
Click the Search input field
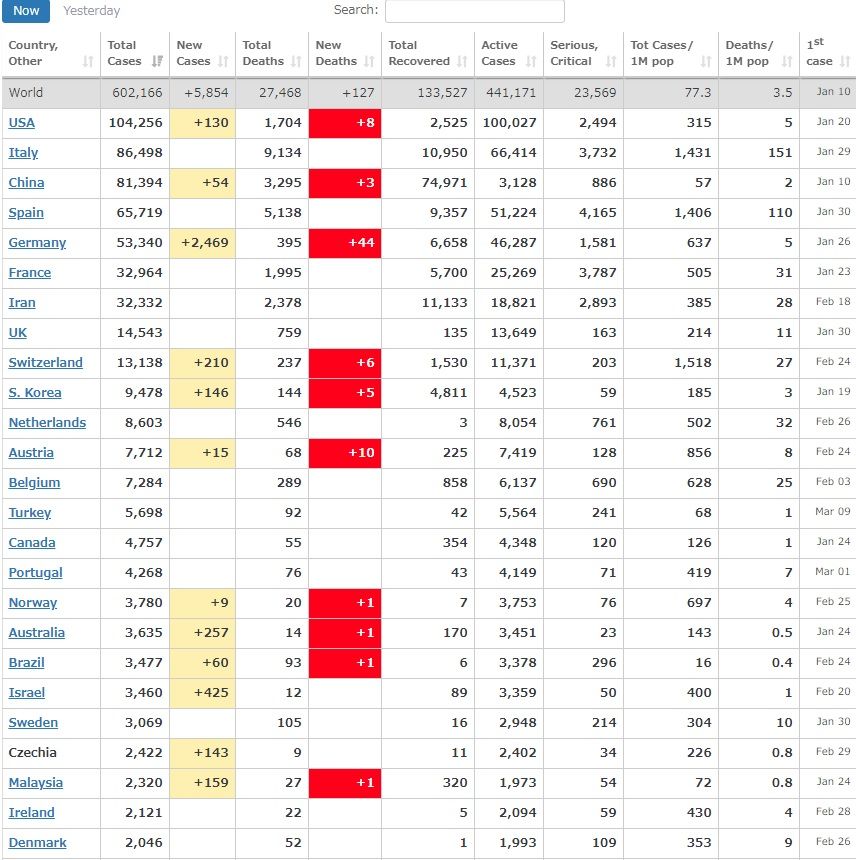tap(474, 11)
